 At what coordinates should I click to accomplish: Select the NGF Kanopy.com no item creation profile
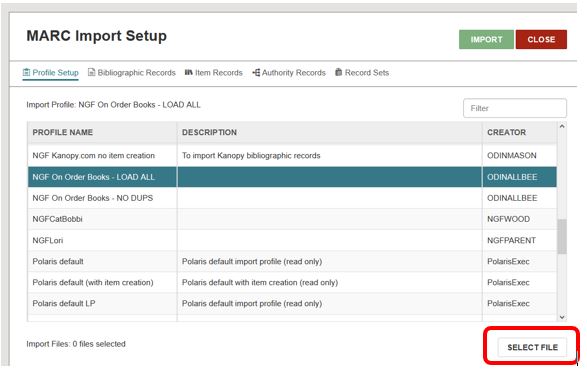tap(292, 156)
